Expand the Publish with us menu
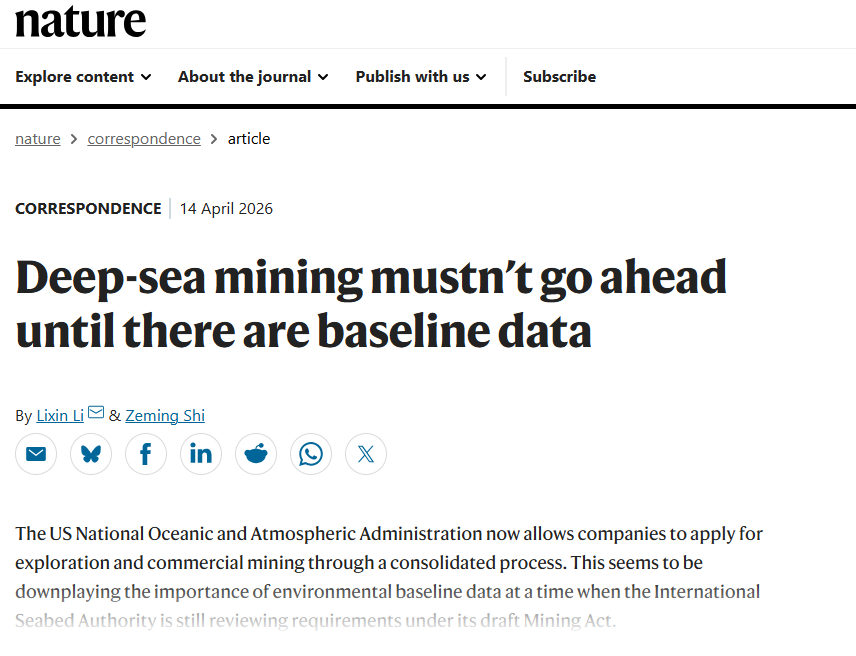856x656 pixels. click(x=421, y=77)
